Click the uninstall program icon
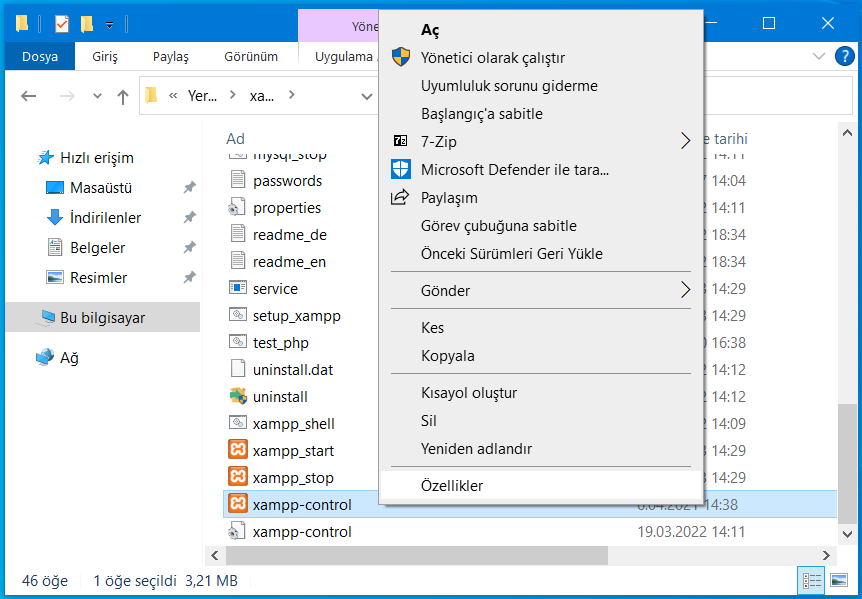 237,396
